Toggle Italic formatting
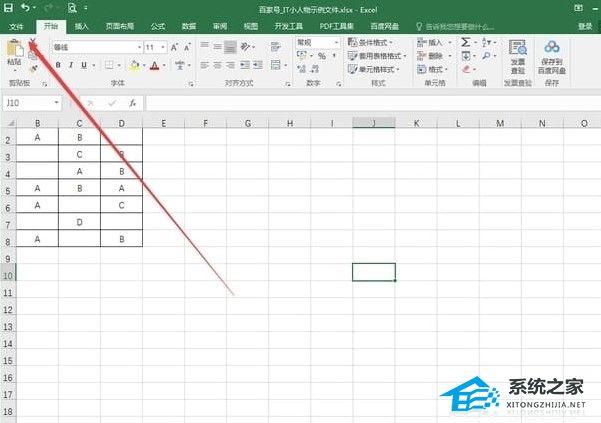 click(x=71, y=65)
